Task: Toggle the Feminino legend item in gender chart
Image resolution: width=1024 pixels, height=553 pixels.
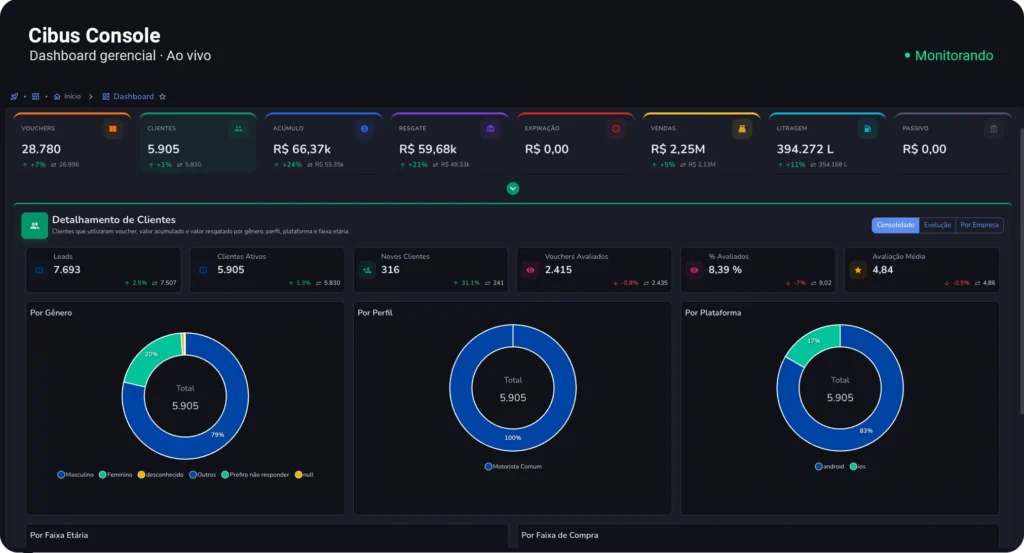Action: point(116,474)
